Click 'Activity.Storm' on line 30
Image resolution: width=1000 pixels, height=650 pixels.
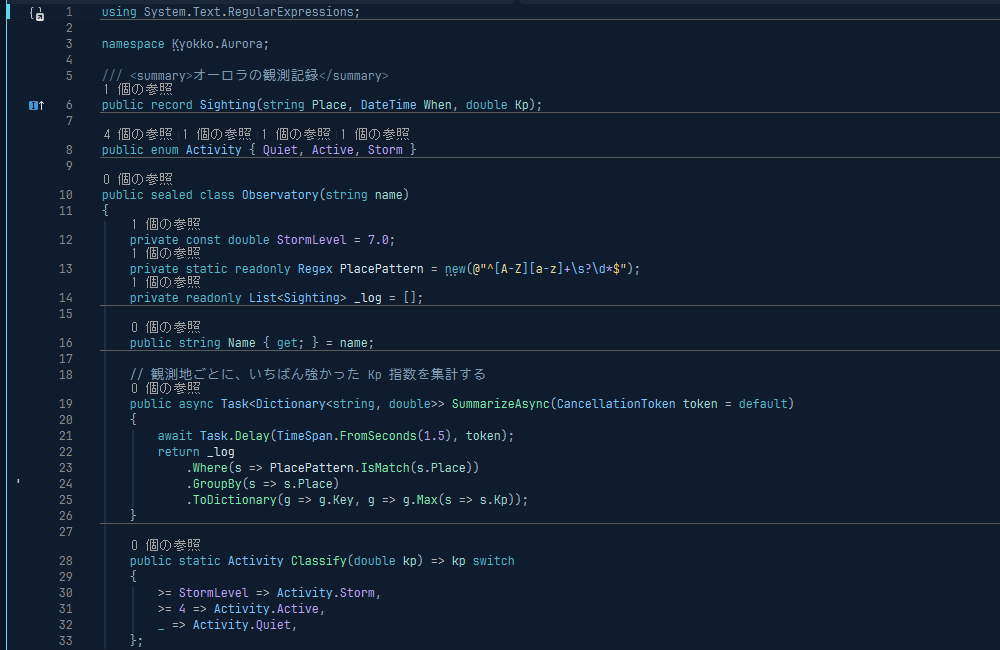click(325, 593)
